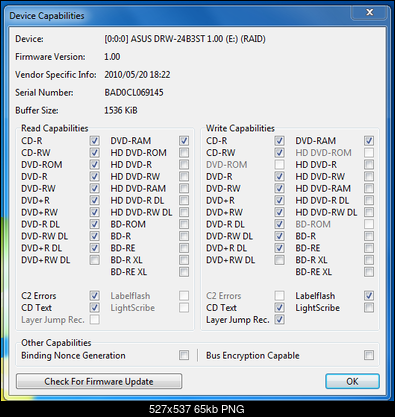Enable Bus Encryption Capable checkbox
The height and width of the screenshot is (417, 395).
(369, 355)
